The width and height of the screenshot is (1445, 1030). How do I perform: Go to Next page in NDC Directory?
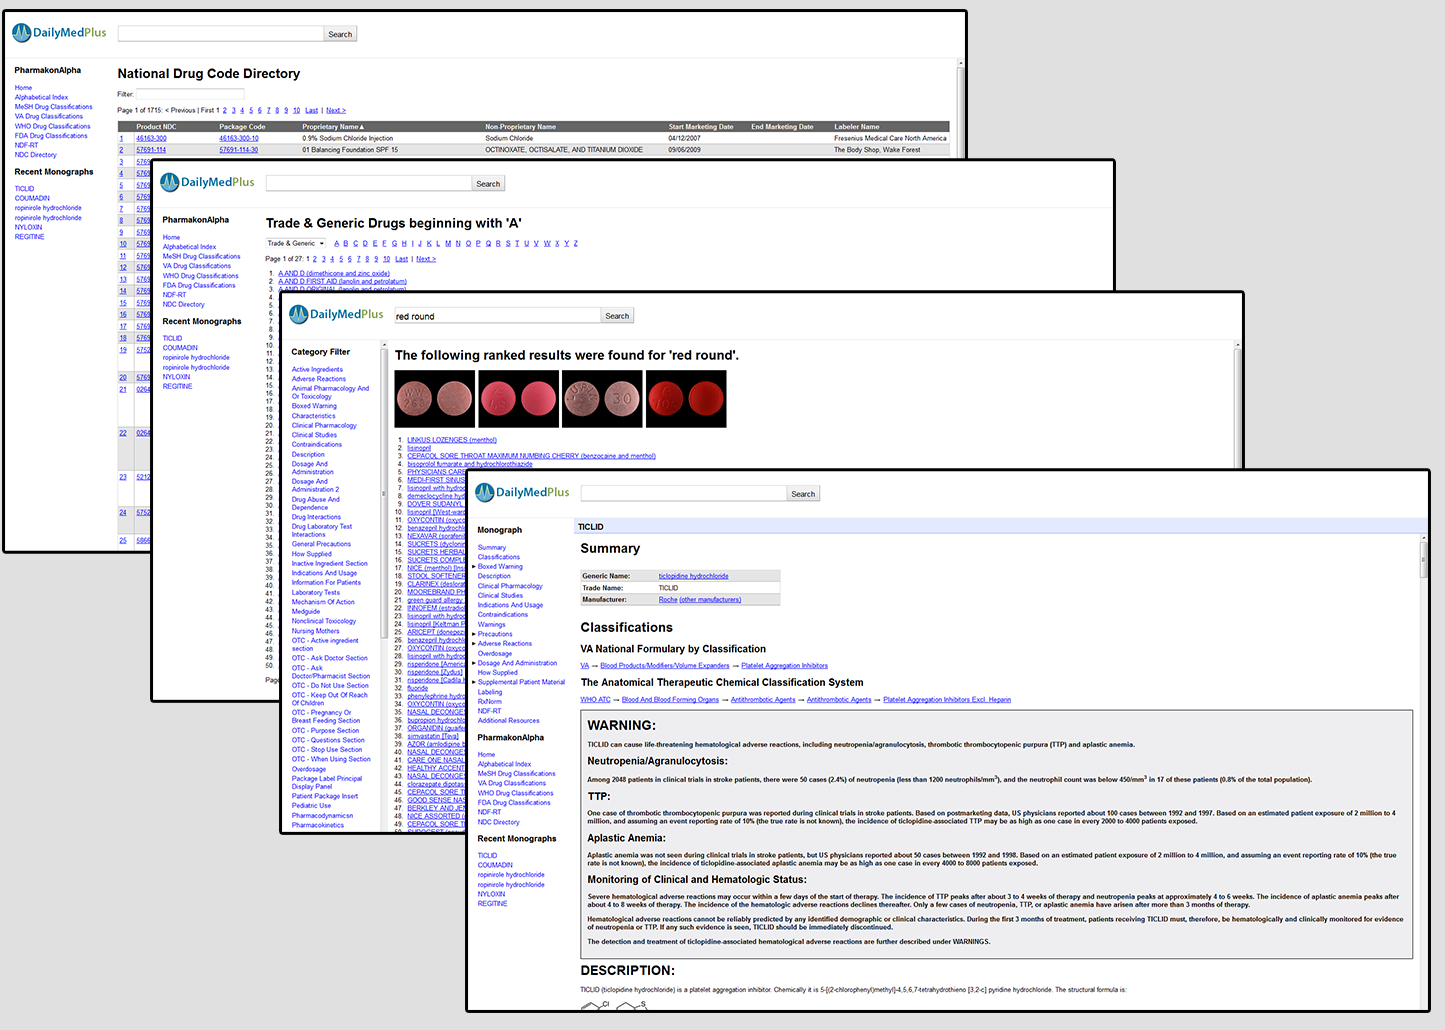click(x=336, y=110)
